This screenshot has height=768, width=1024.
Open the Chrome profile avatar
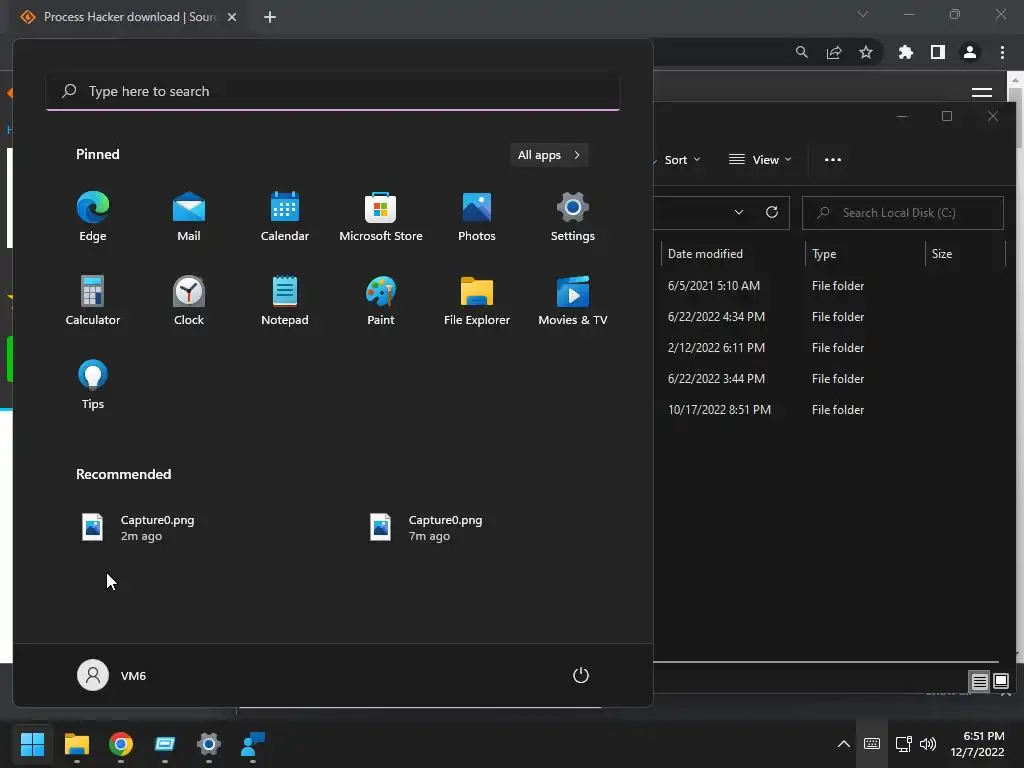click(970, 52)
